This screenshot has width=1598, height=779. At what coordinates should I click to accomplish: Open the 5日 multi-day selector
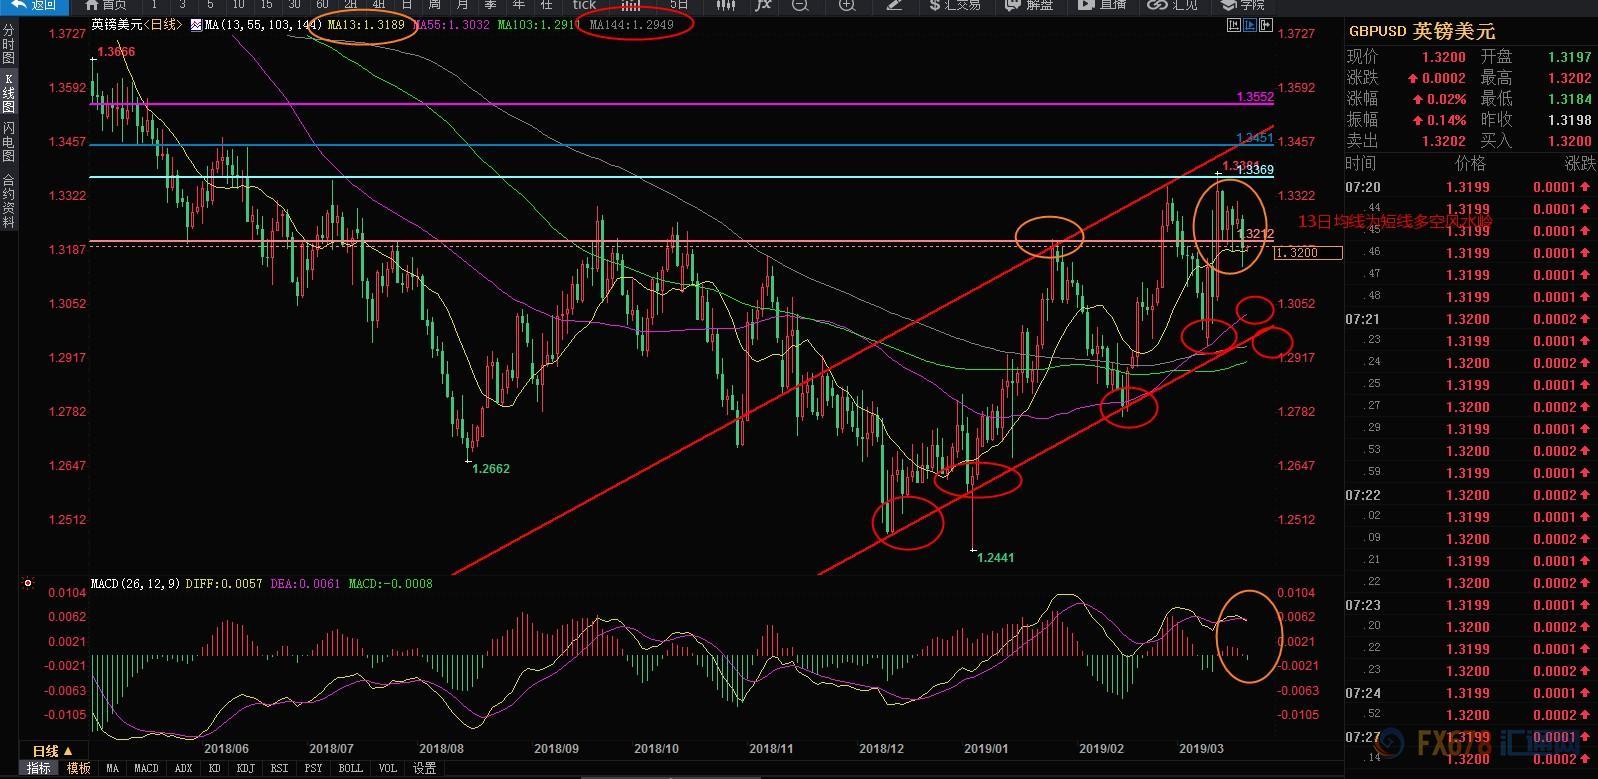click(679, 5)
